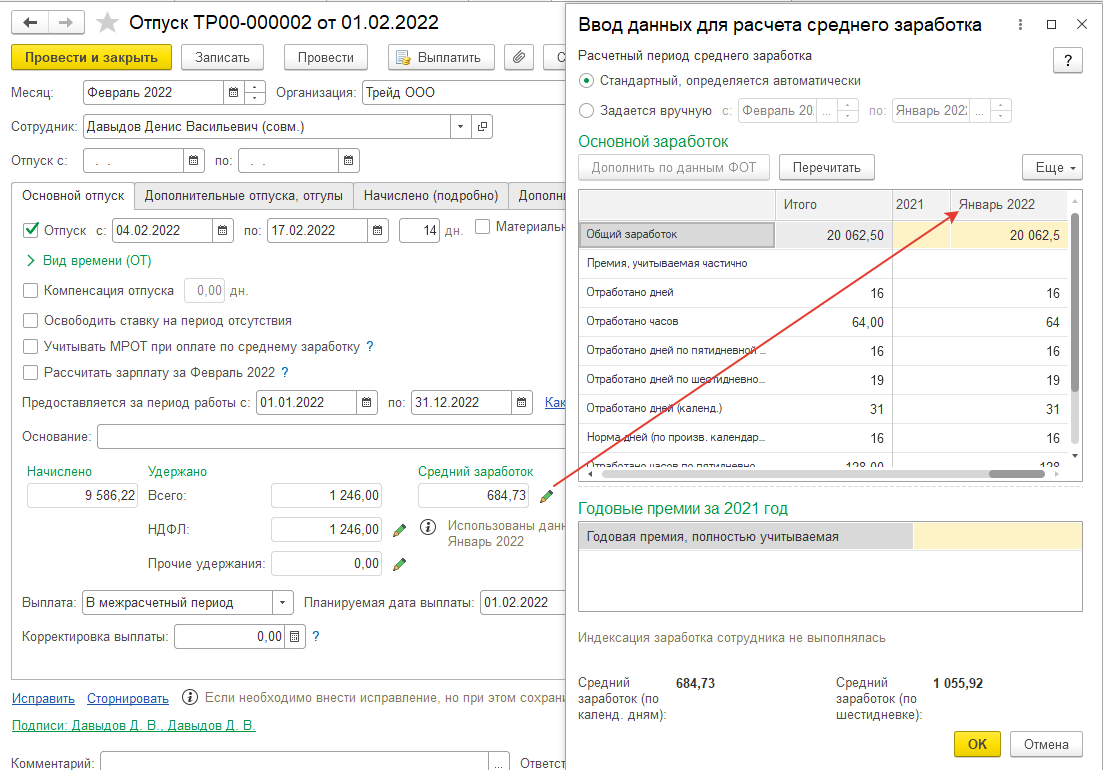
Task: Toggle the Отпуск checkbox
Action: point(31,230)
